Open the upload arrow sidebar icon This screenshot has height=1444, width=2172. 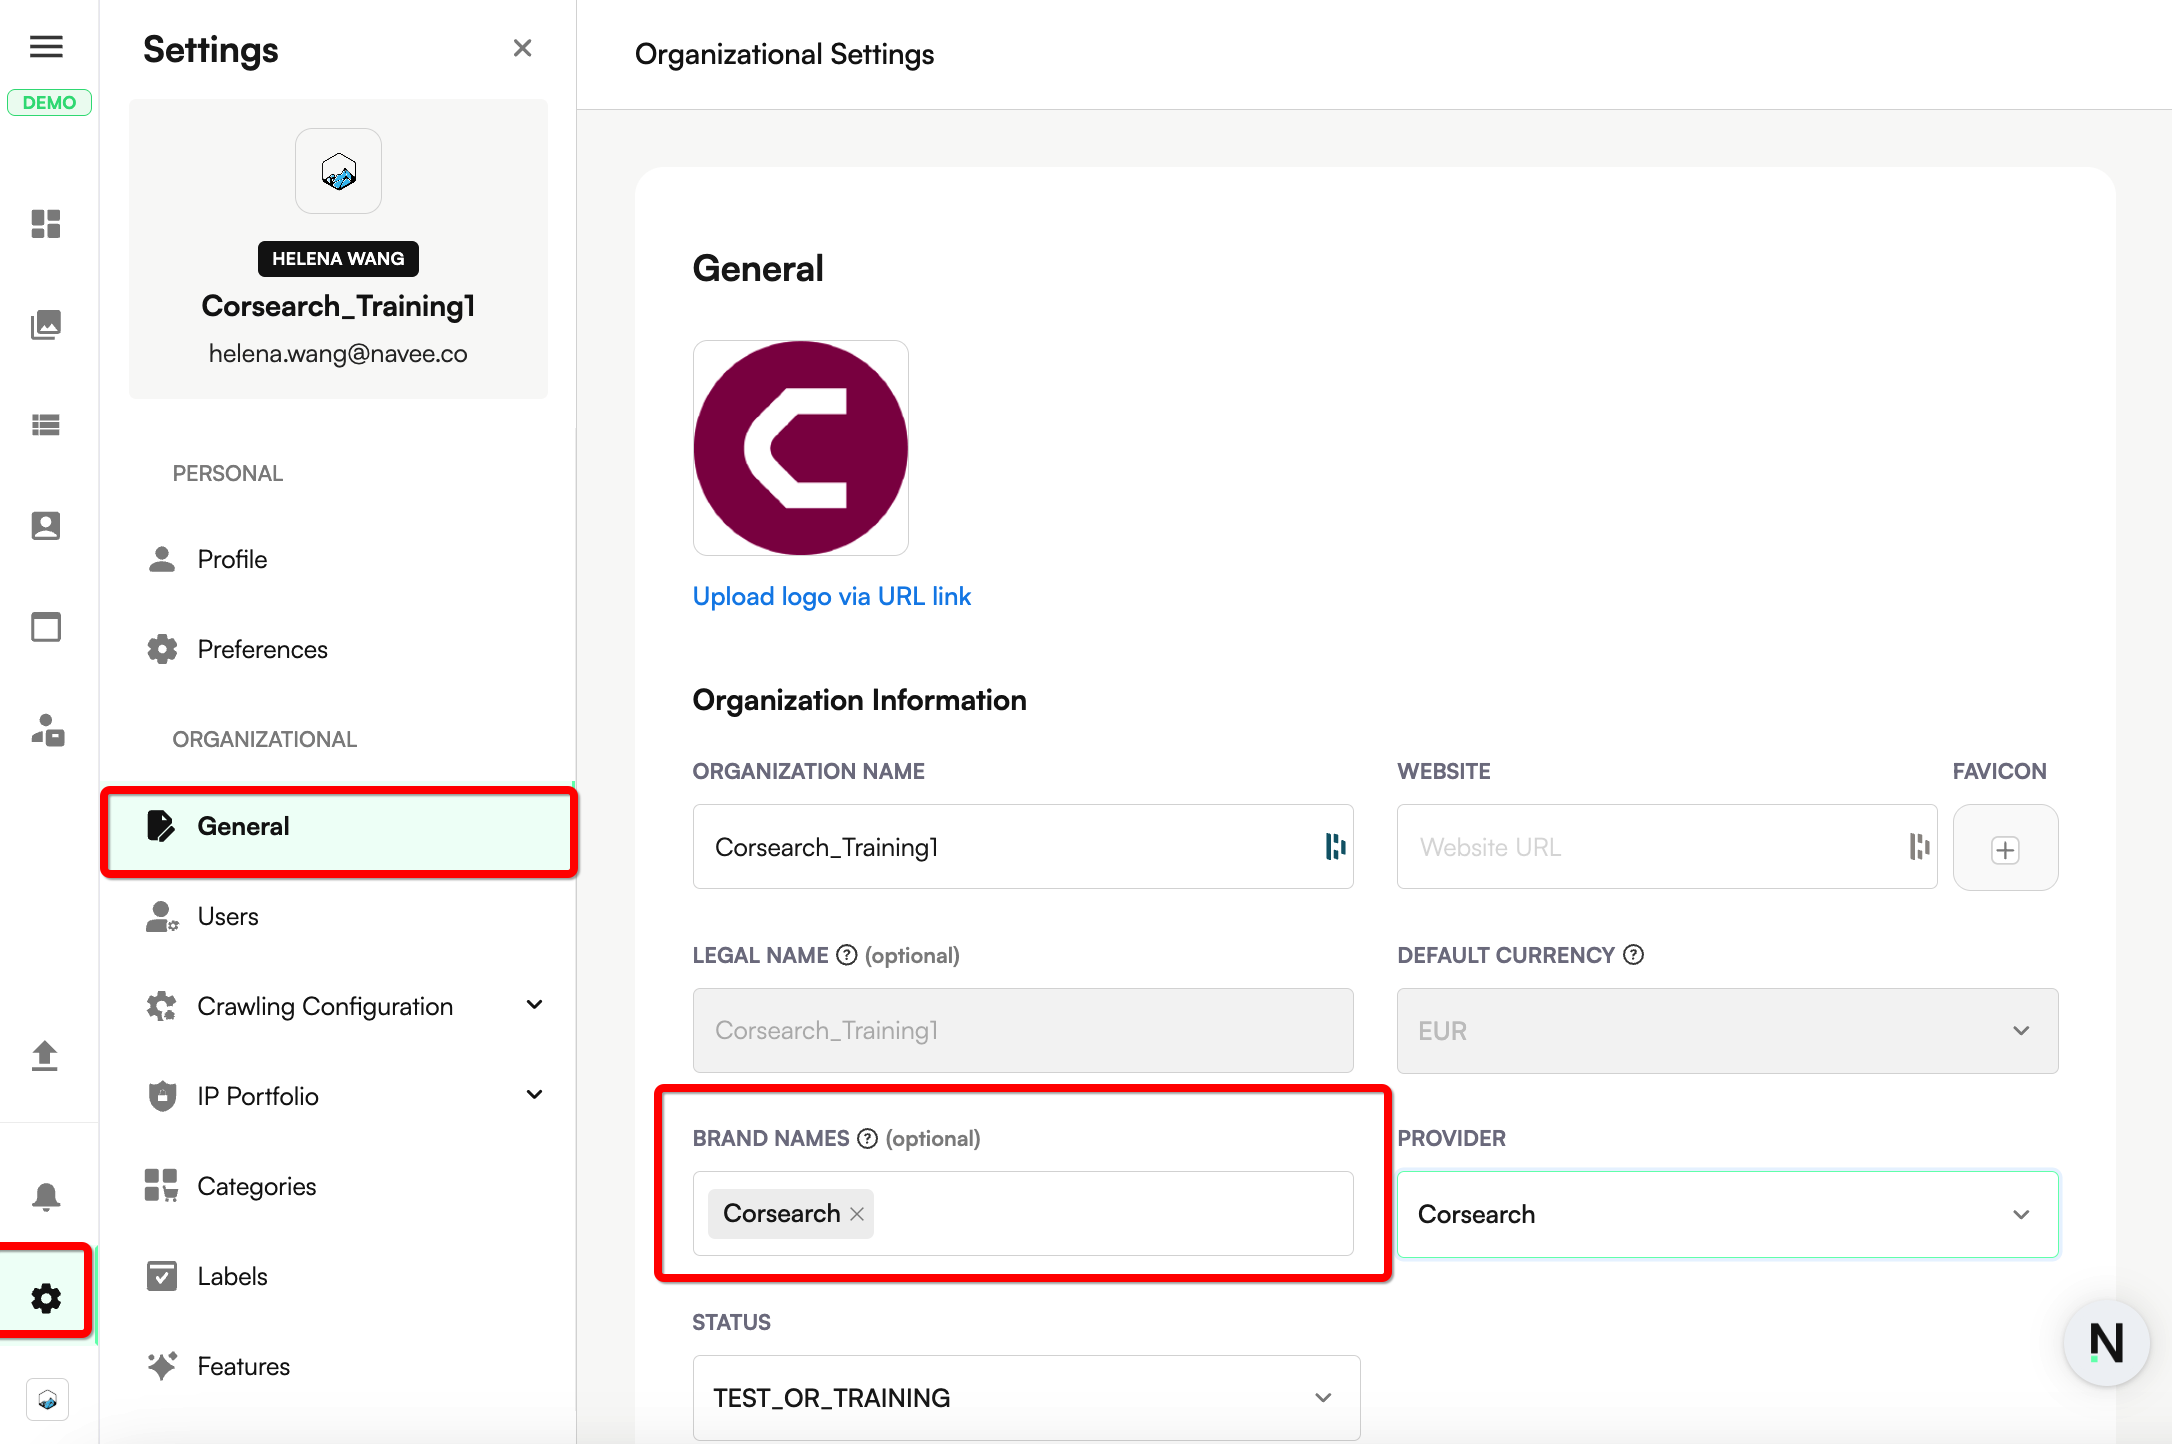[45, 1056]
